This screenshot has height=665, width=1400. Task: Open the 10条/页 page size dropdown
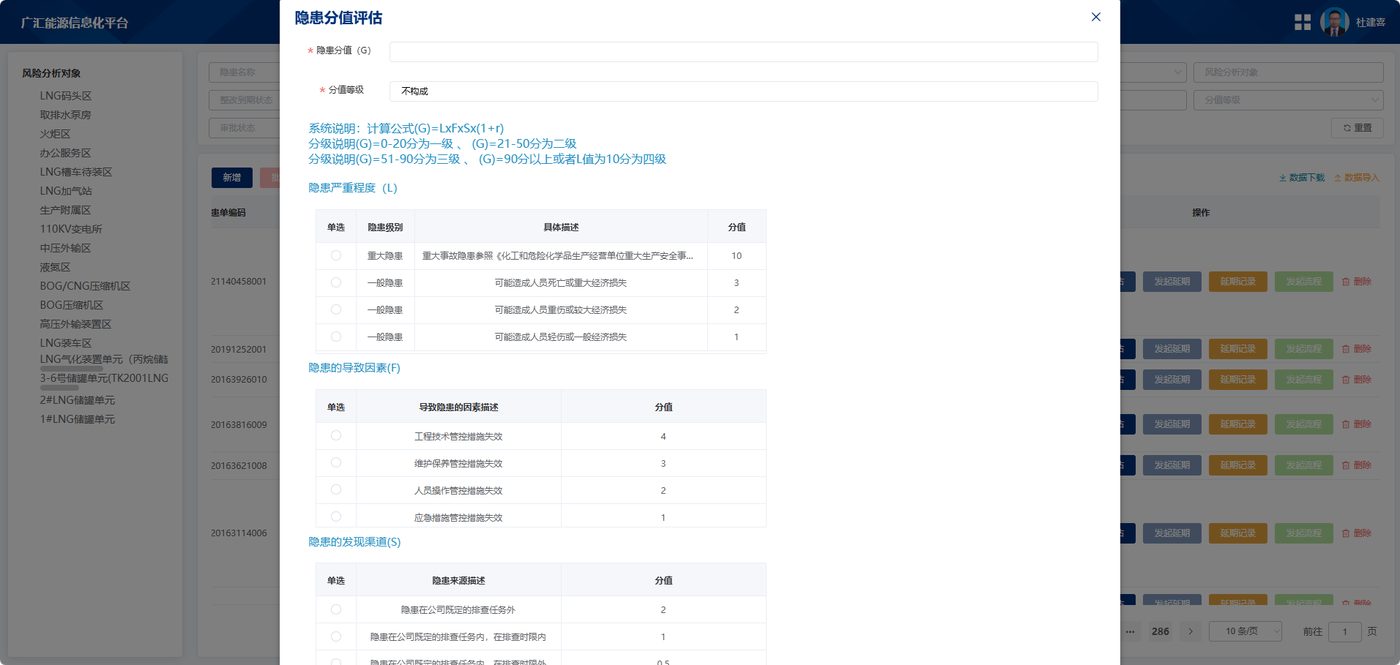[1246, 632]
